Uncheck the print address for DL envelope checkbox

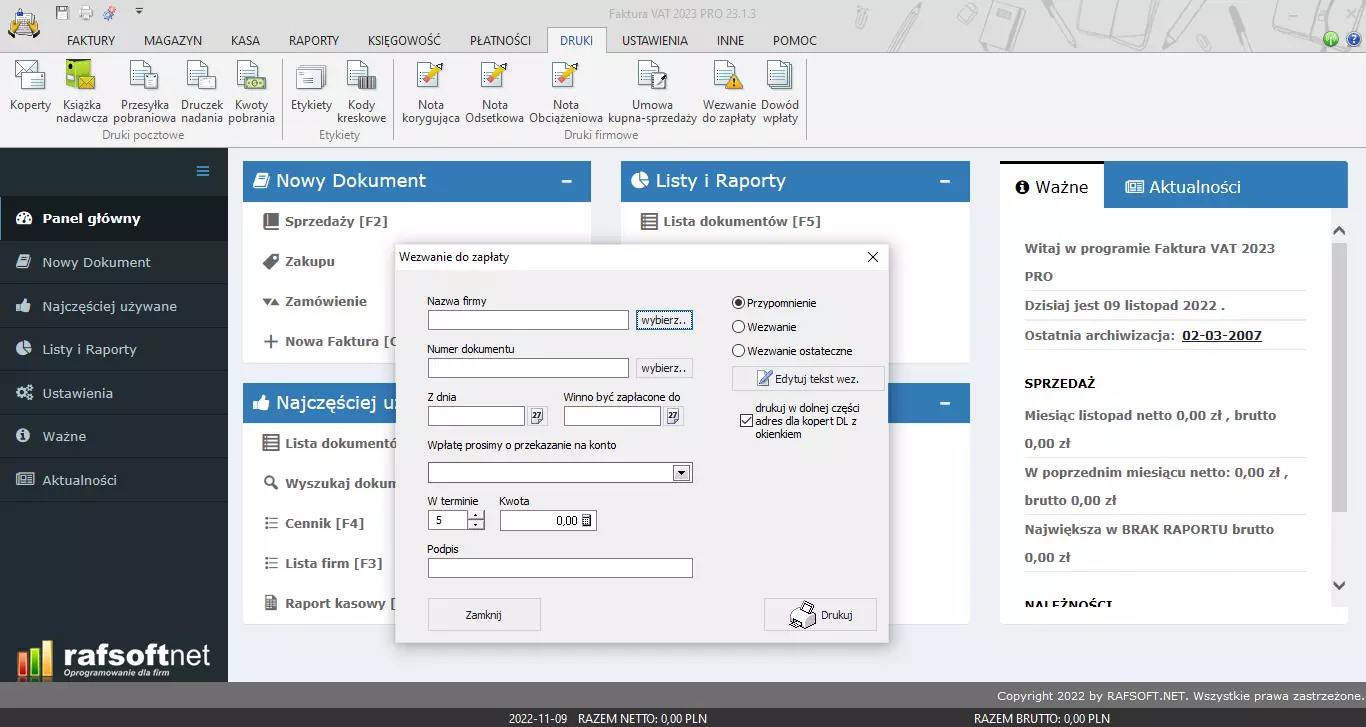[x=746, y=421]
